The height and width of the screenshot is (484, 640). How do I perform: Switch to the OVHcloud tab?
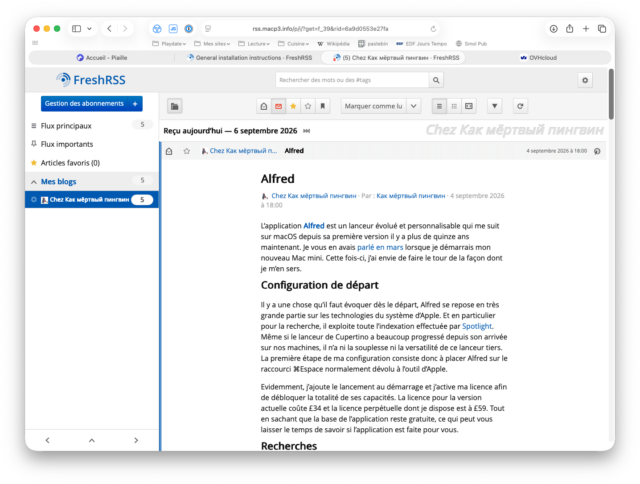tap(538, 58)
